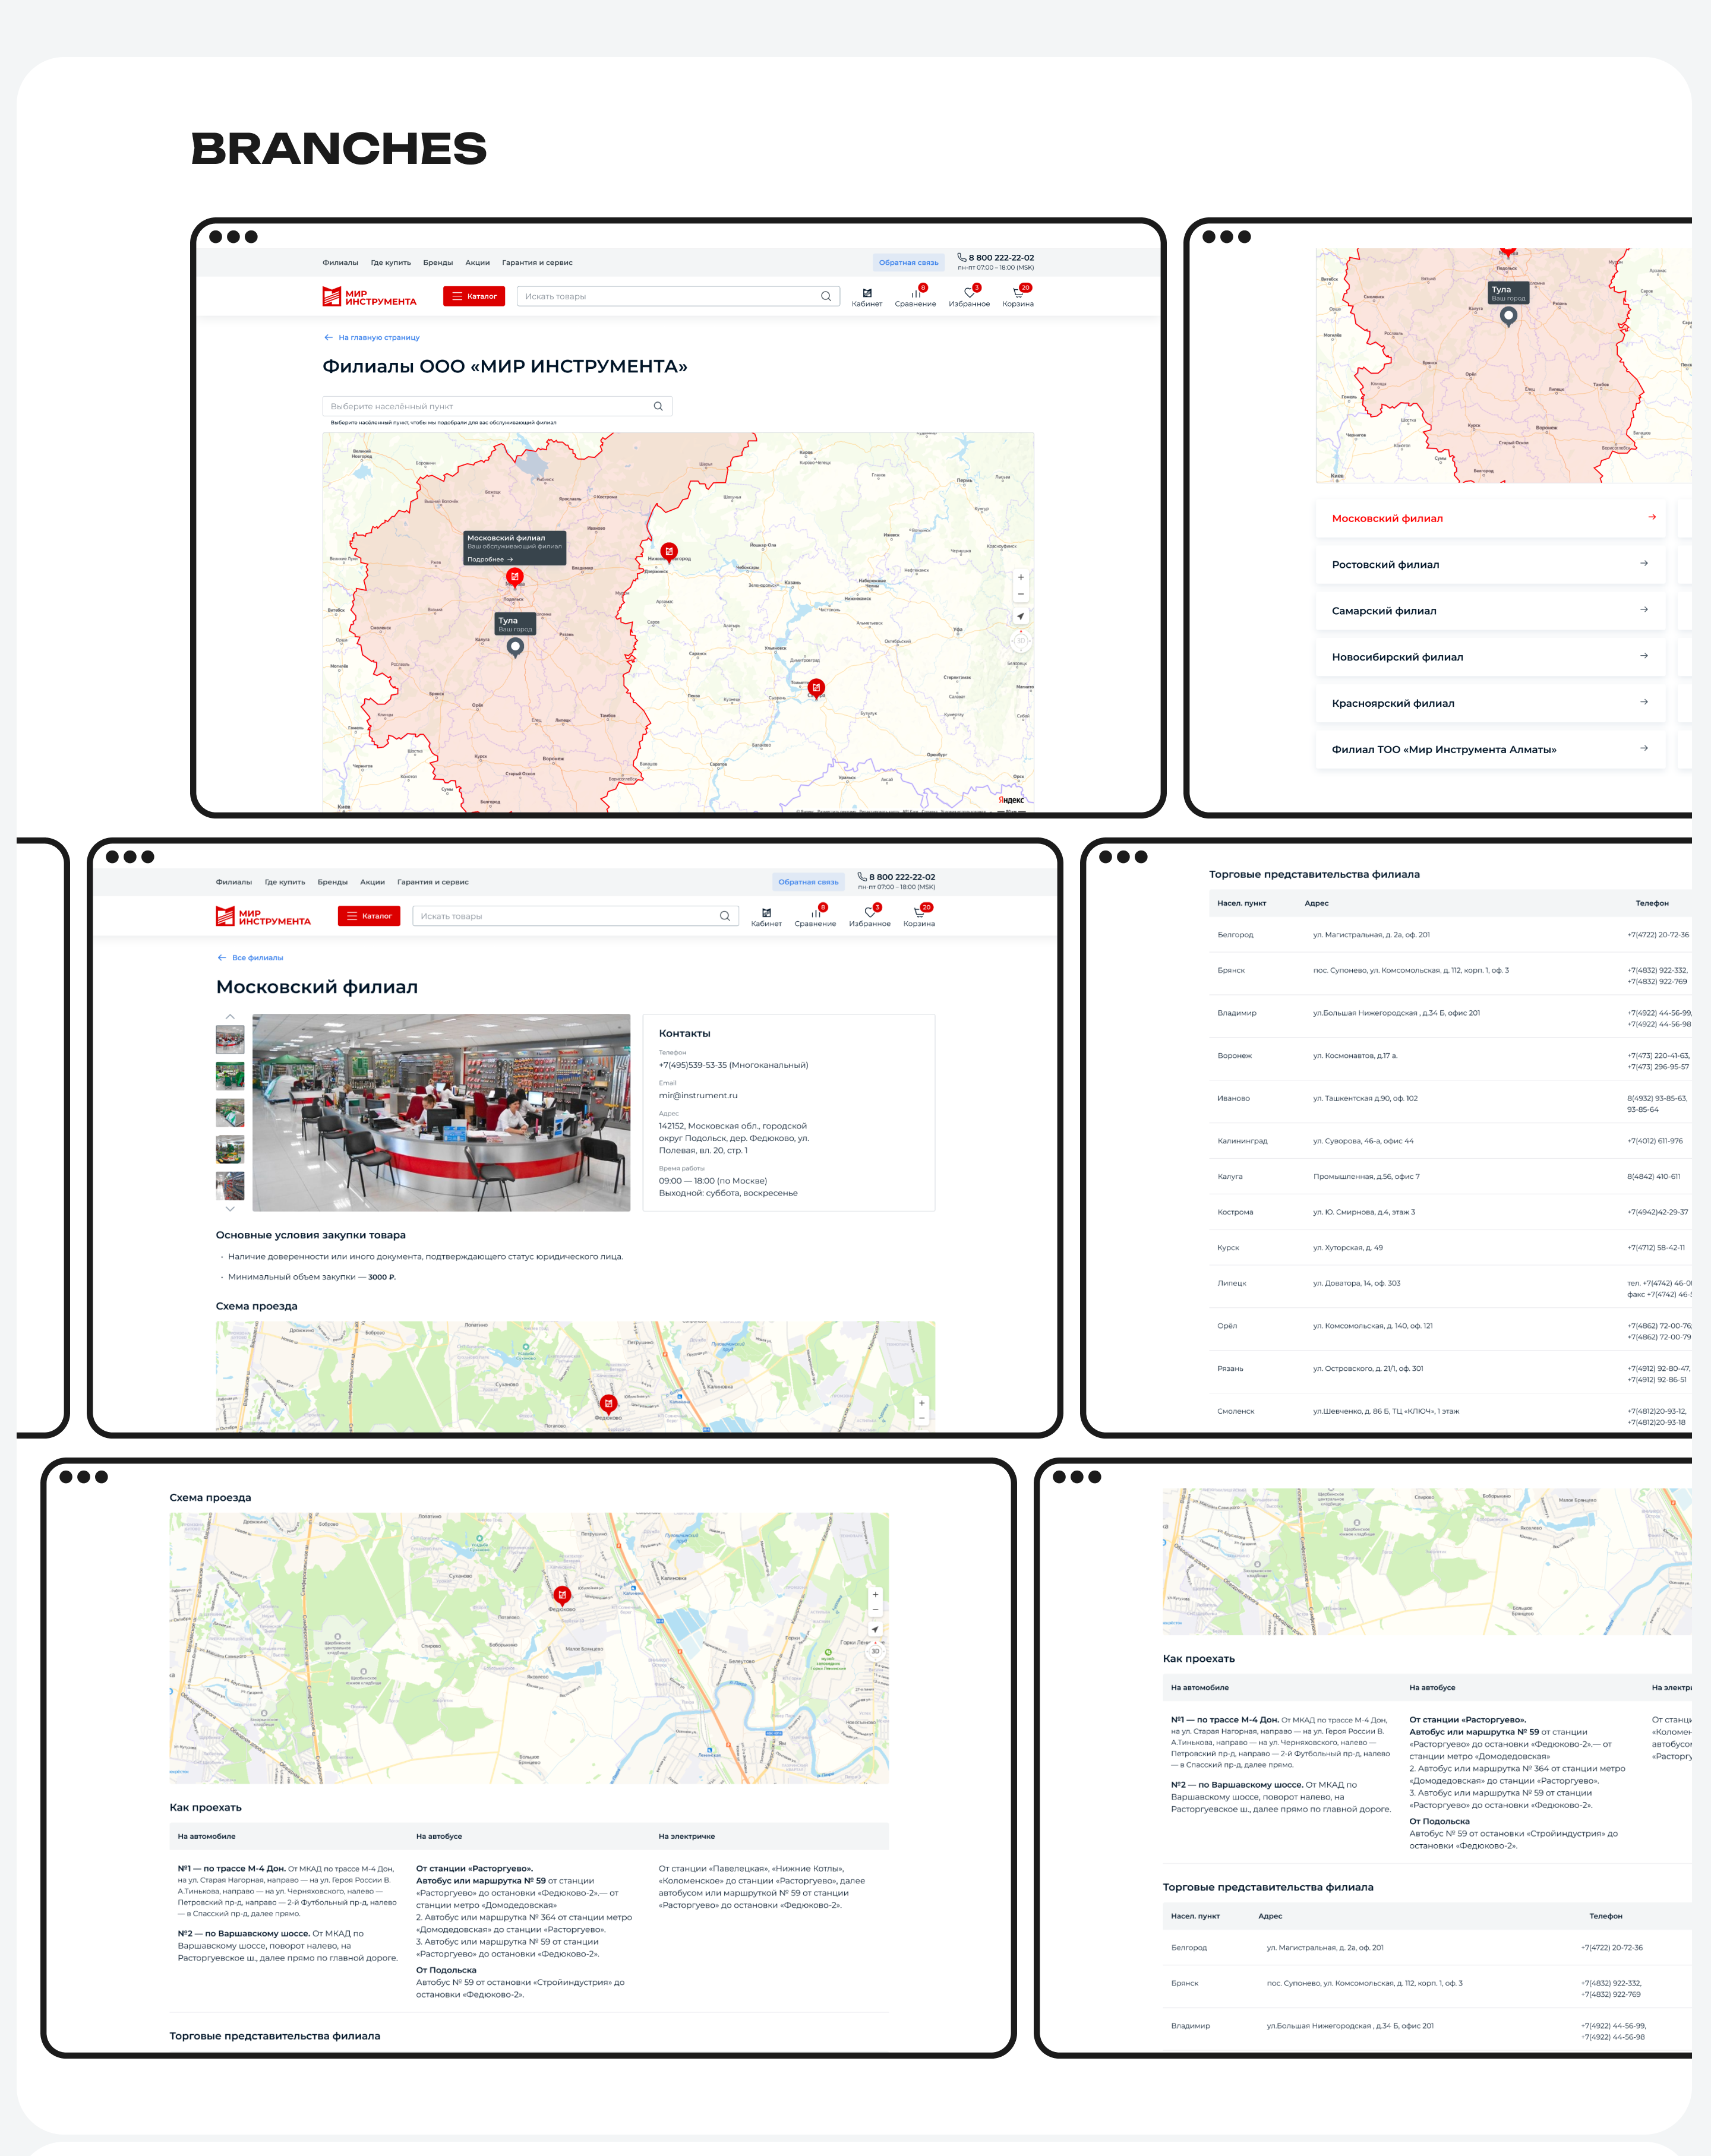Click Избранное heart icon on Московский филиал page
1711x2156 pixels.
coord(869,913)
